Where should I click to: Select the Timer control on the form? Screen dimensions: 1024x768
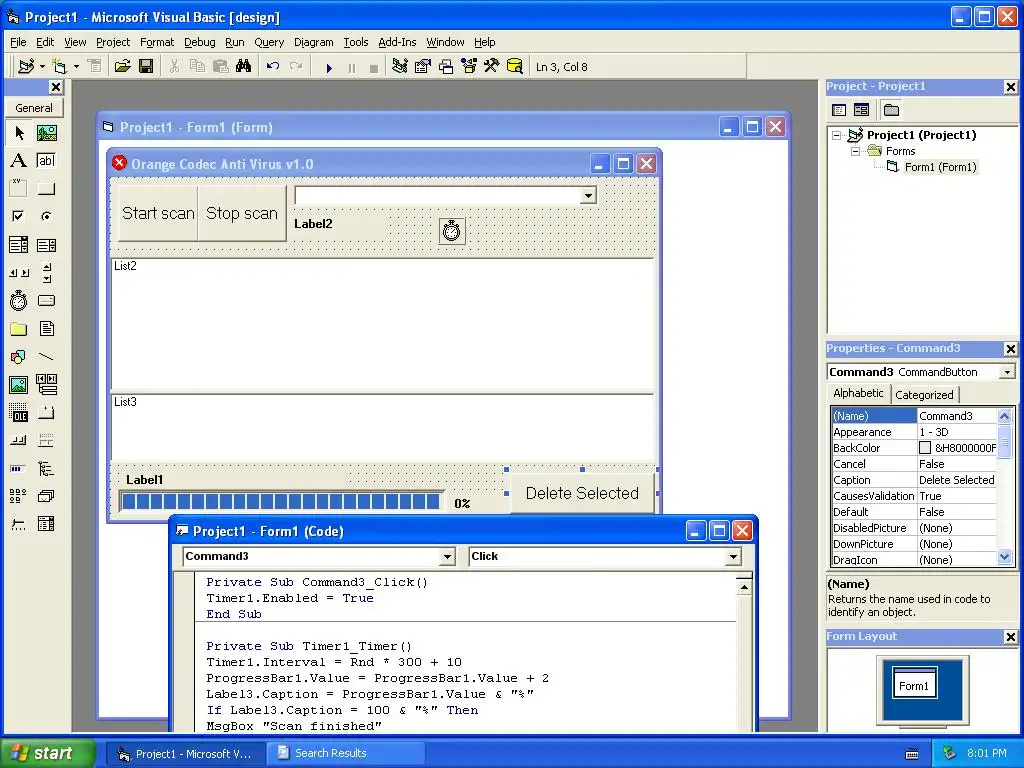pos(452,231)
